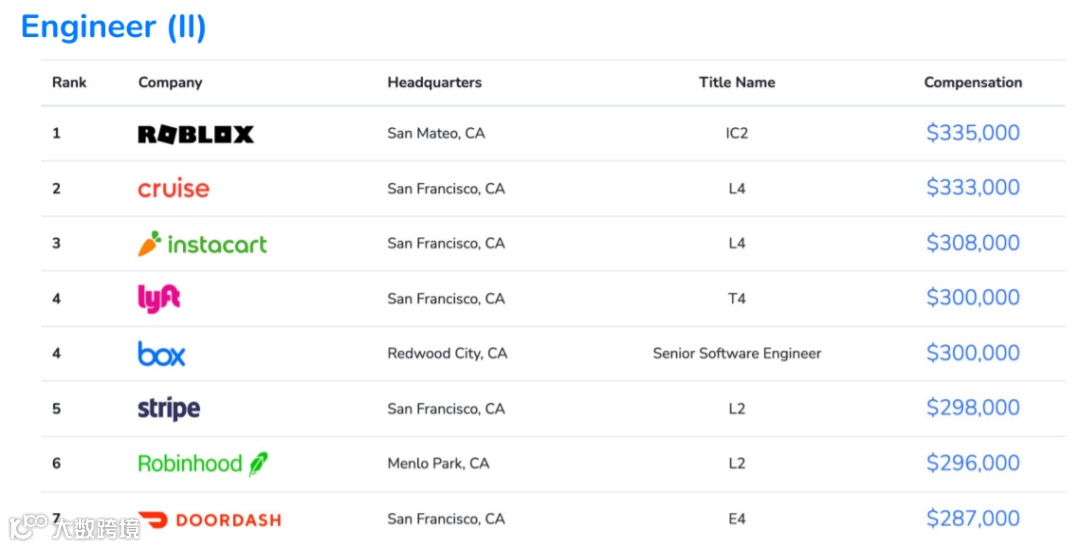Screen dimensions: 1080x548
Task: Open the Stripe logo
Action: pos(169,408)
